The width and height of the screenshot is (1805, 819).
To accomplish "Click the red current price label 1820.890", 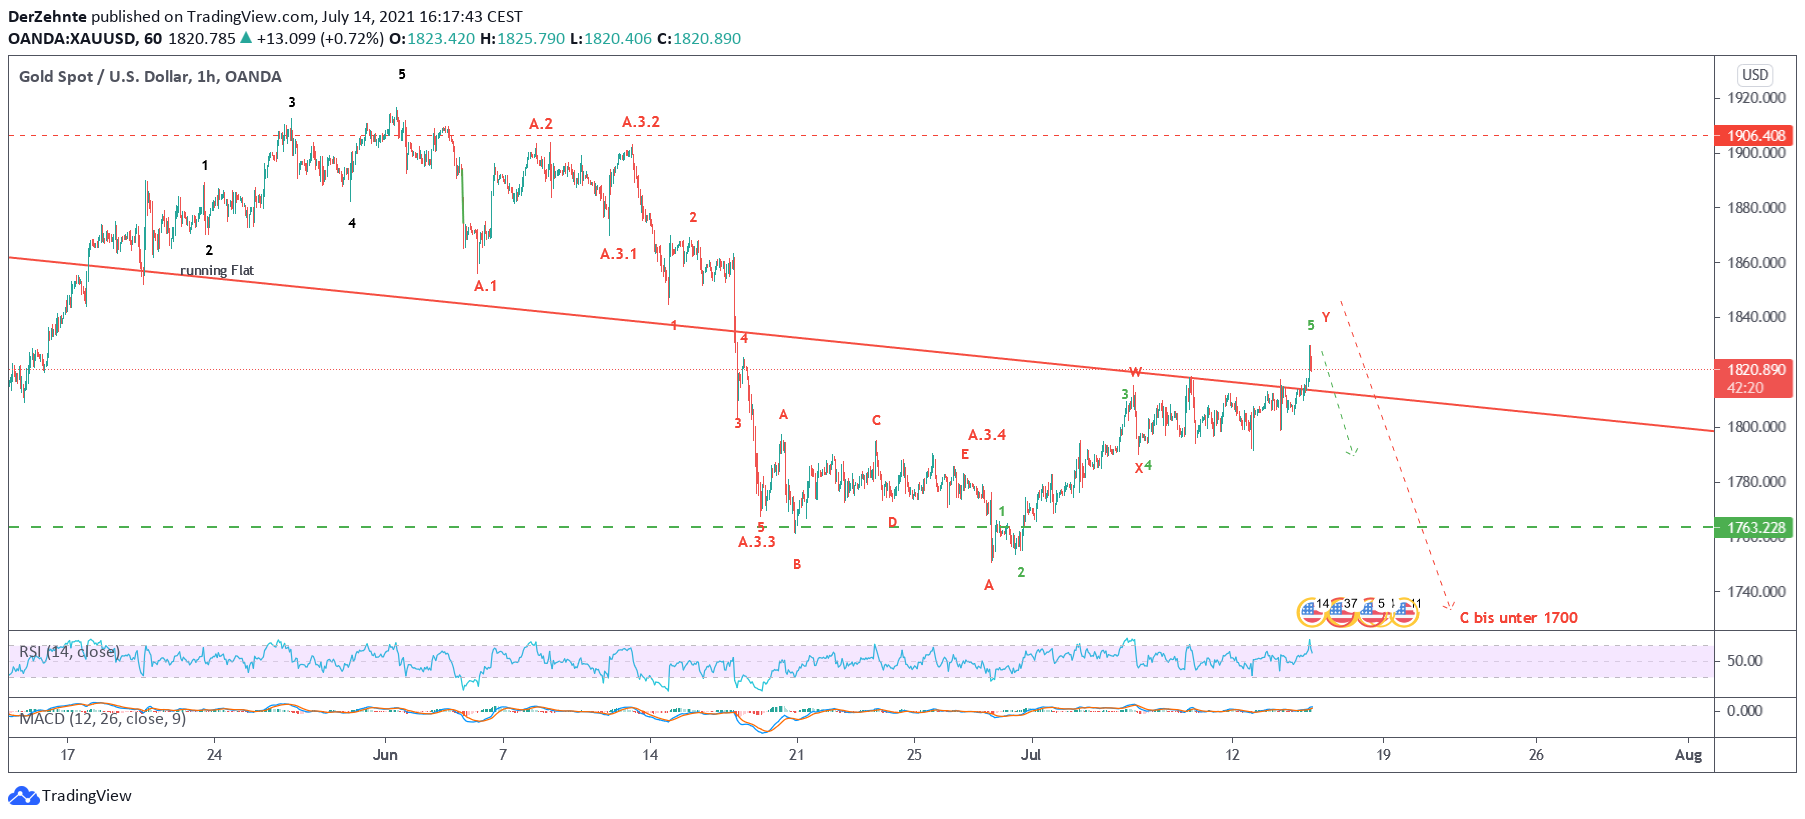I will (1755, 369).
